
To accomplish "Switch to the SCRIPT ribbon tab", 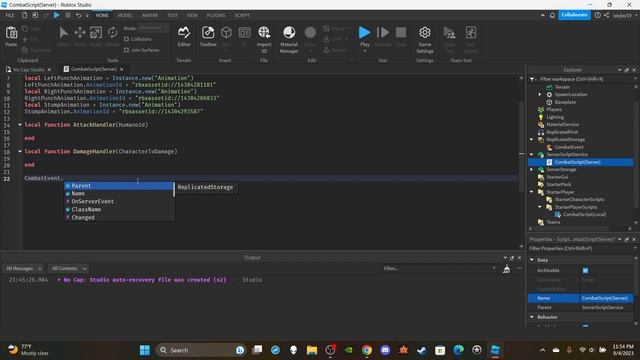I will tap(242, 15).
